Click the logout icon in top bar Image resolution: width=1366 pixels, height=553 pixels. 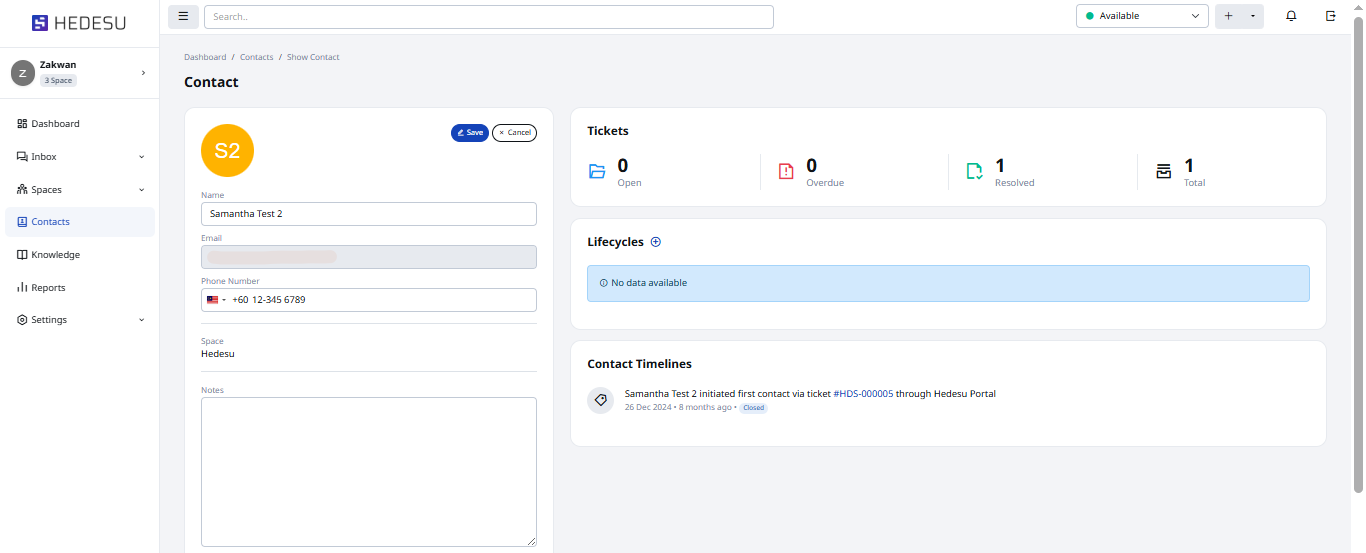[x=1330, y=16]
